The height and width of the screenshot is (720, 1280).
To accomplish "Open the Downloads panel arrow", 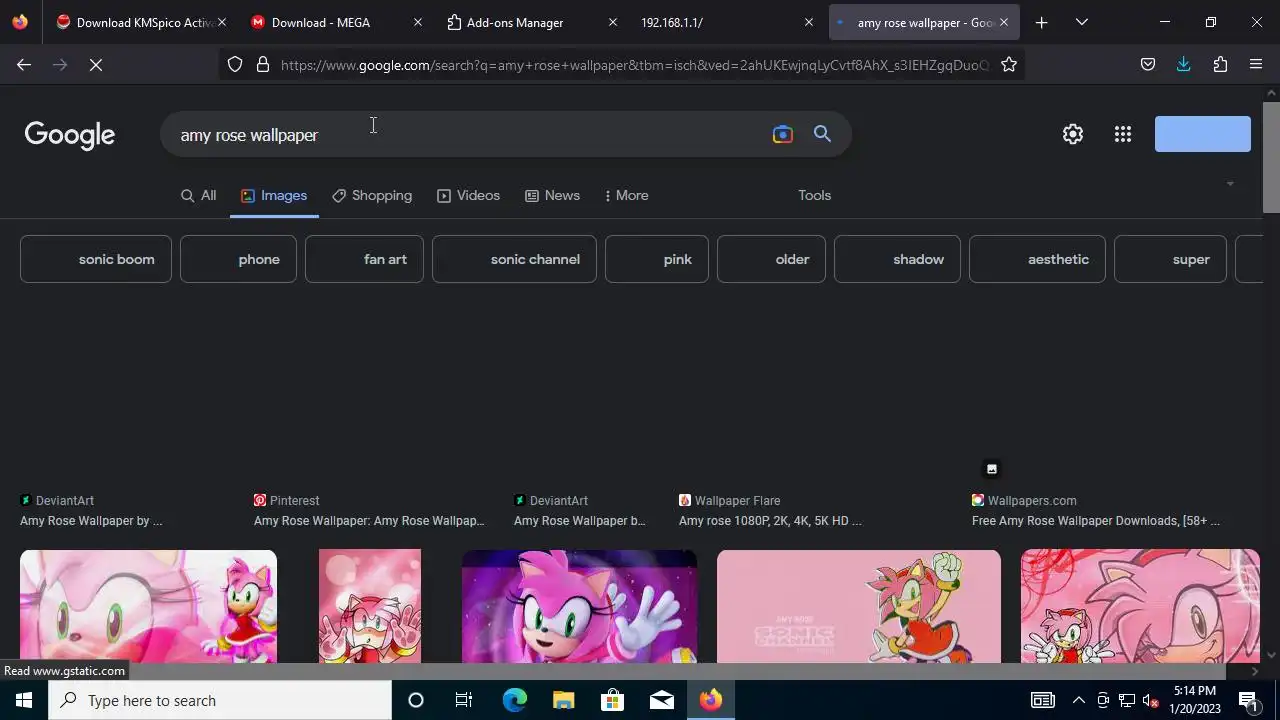I will 1184,65.
